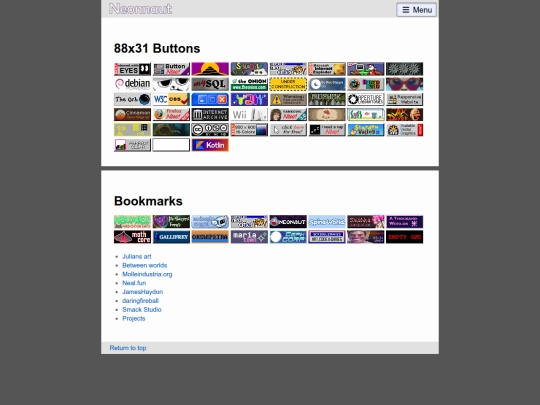Click the Creative Commons license badge
The width and height of the screenshot is (540, 405).
(x=210, y=130)
